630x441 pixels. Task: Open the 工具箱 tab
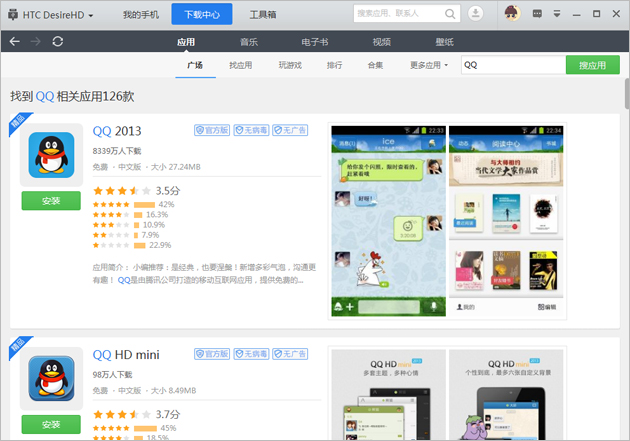pos(264,14)
